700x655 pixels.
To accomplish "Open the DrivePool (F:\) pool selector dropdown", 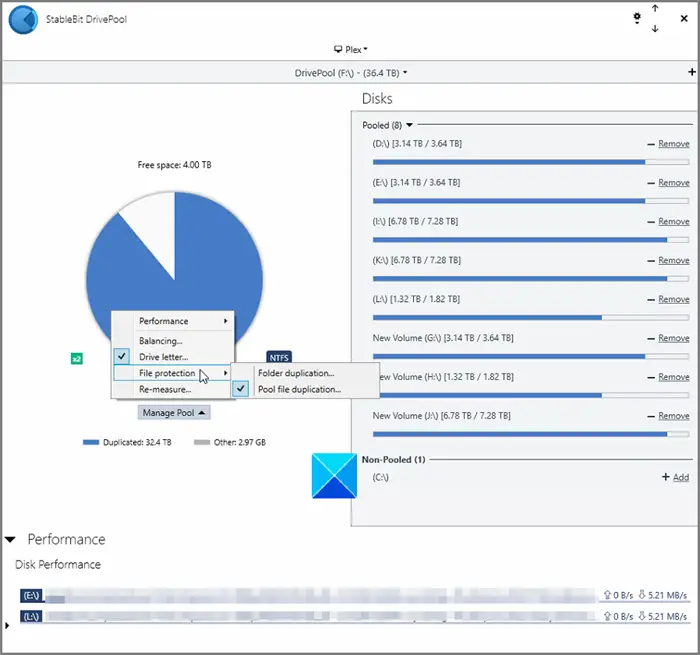I will click(x=351, y=73).
